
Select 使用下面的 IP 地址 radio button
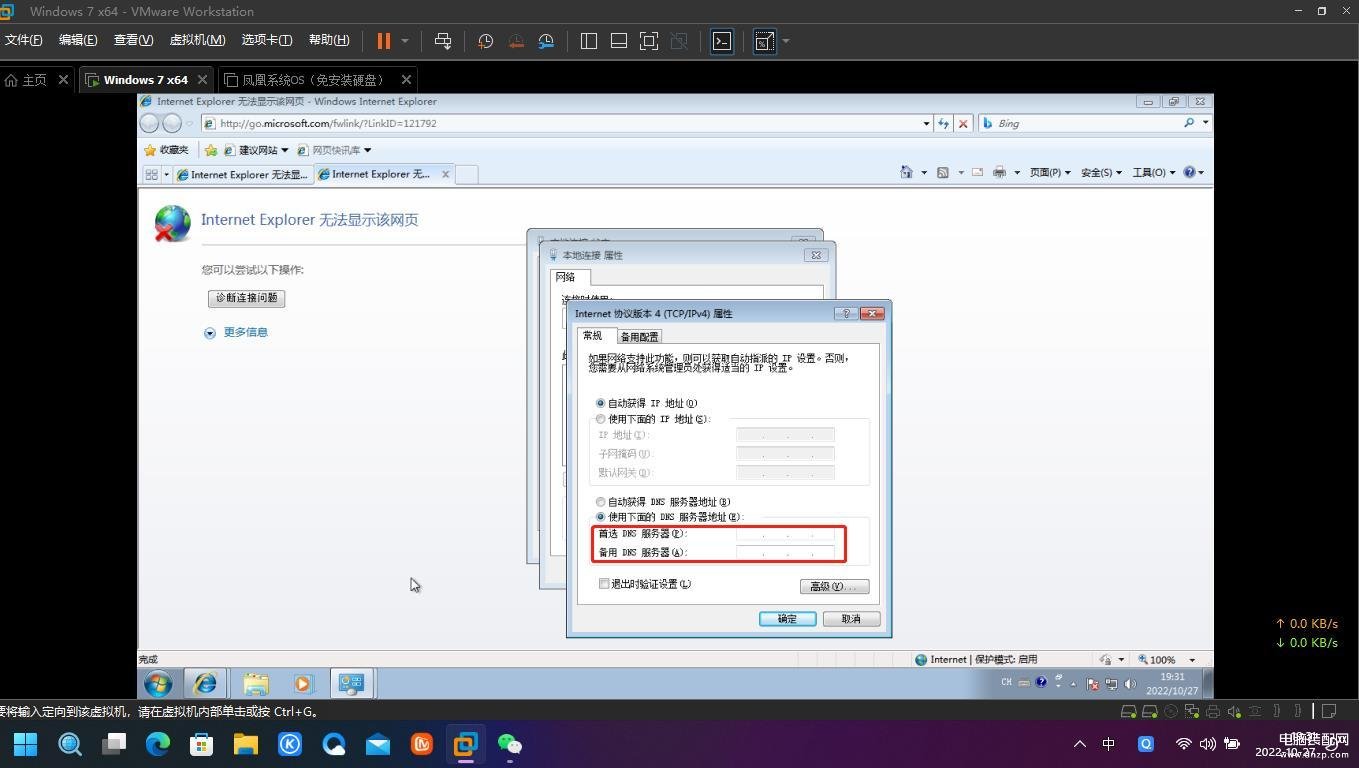(601, 419)
